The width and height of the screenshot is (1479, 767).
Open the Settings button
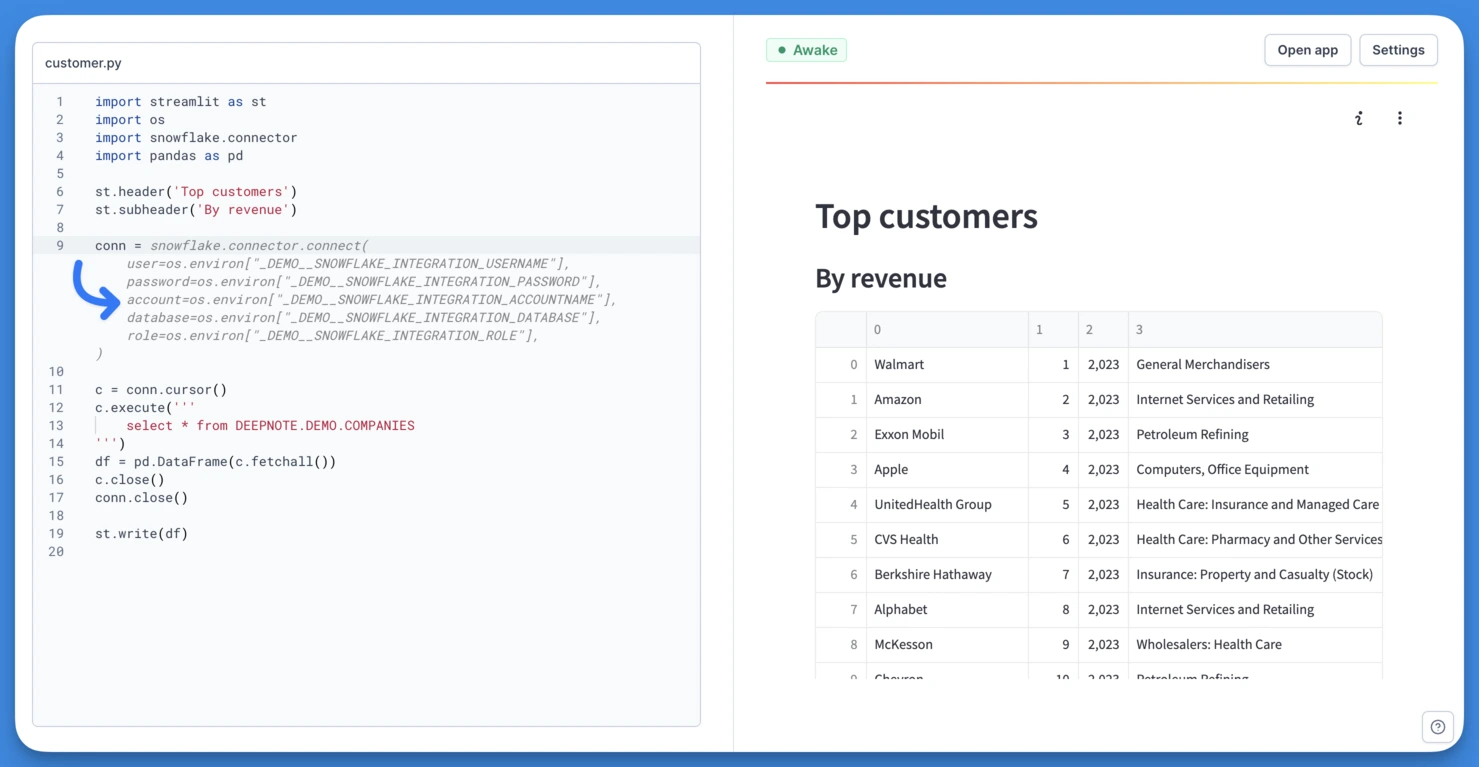pos(1398,50)
